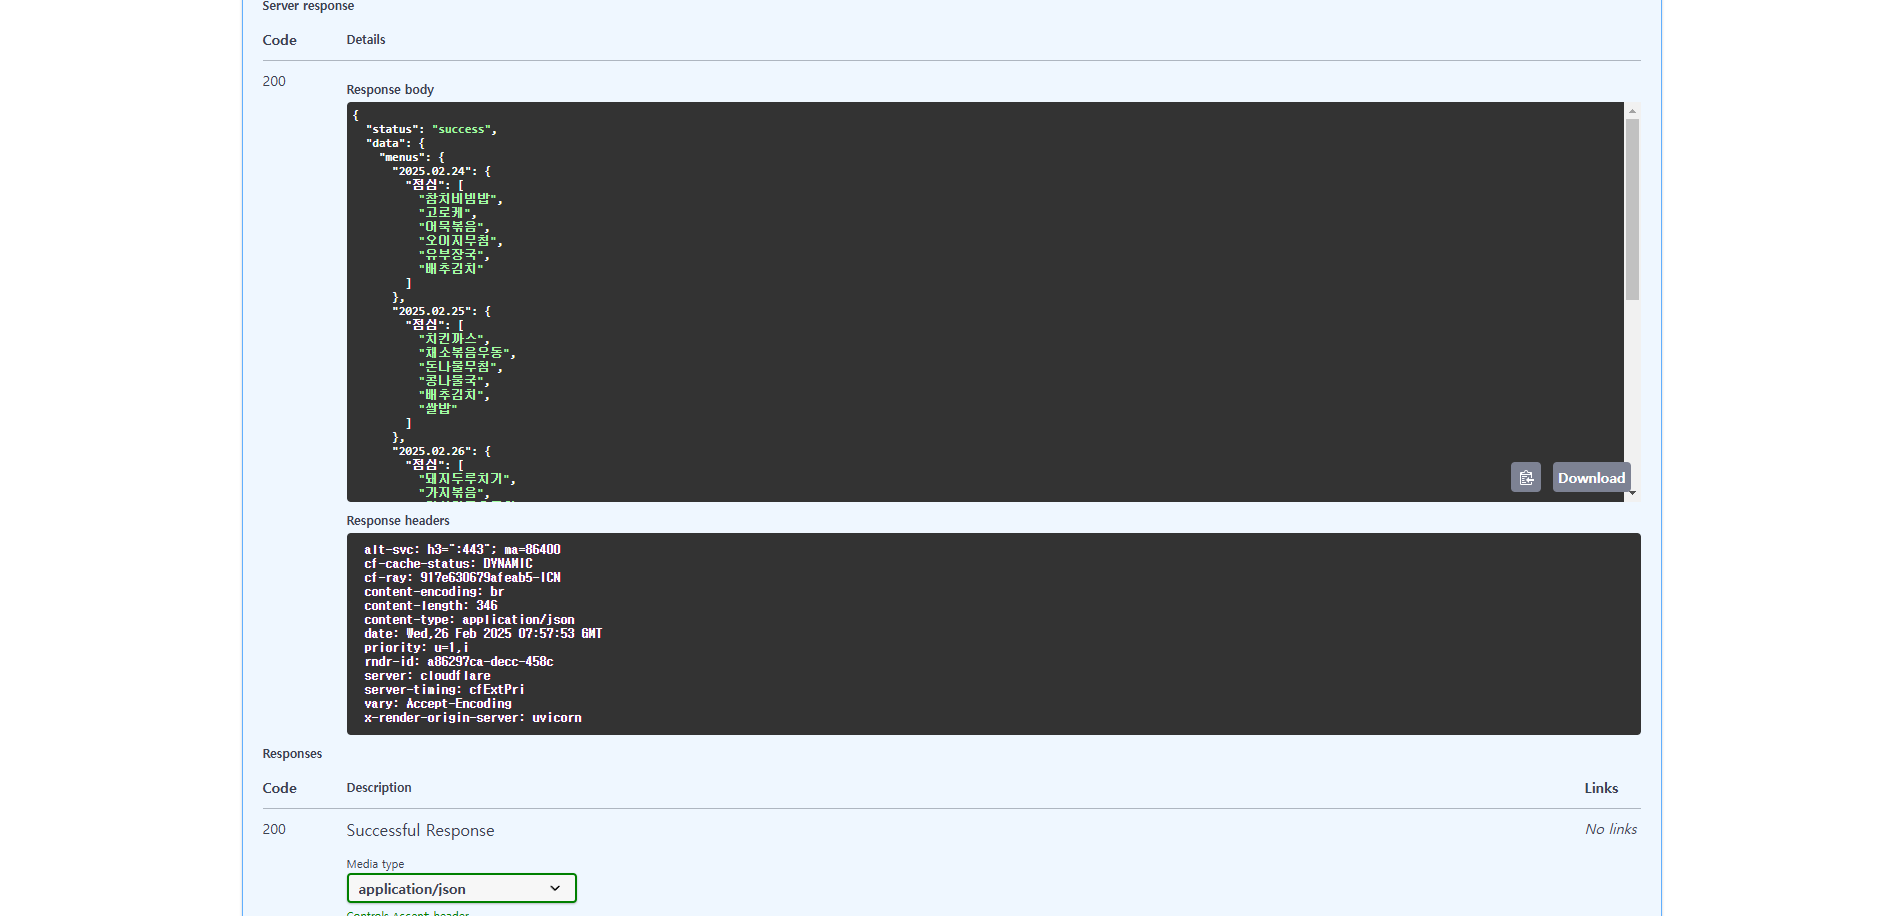Select the menu item 쌀밥
The image size is (1899, 916).
[438, 409]
